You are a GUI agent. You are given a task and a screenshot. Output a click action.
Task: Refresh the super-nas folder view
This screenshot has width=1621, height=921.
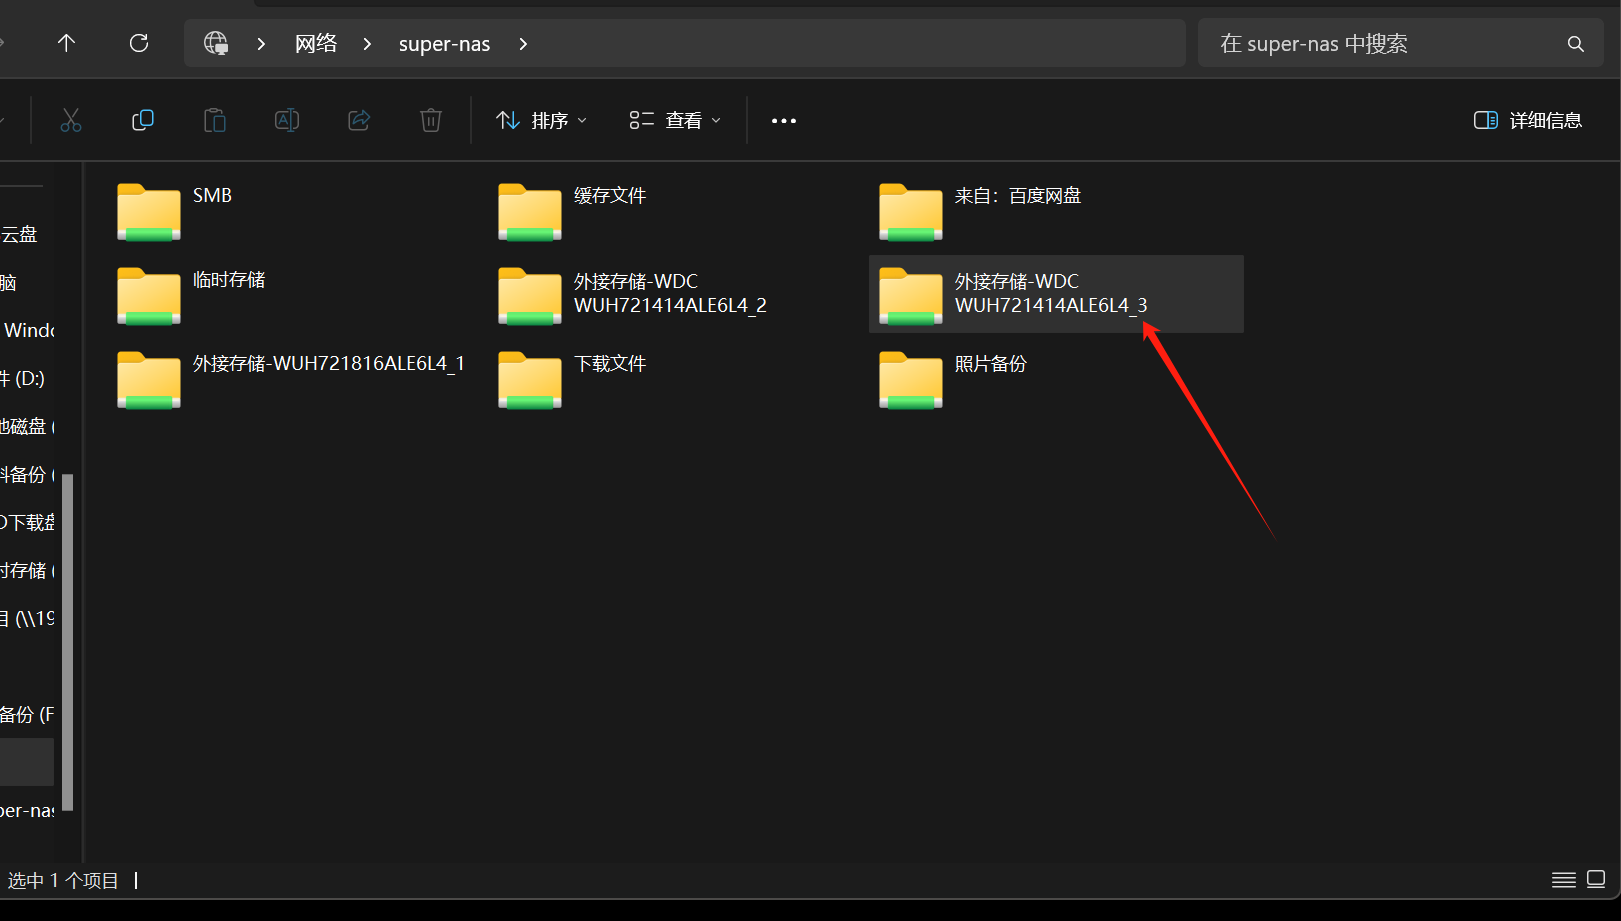coord(139,43)
